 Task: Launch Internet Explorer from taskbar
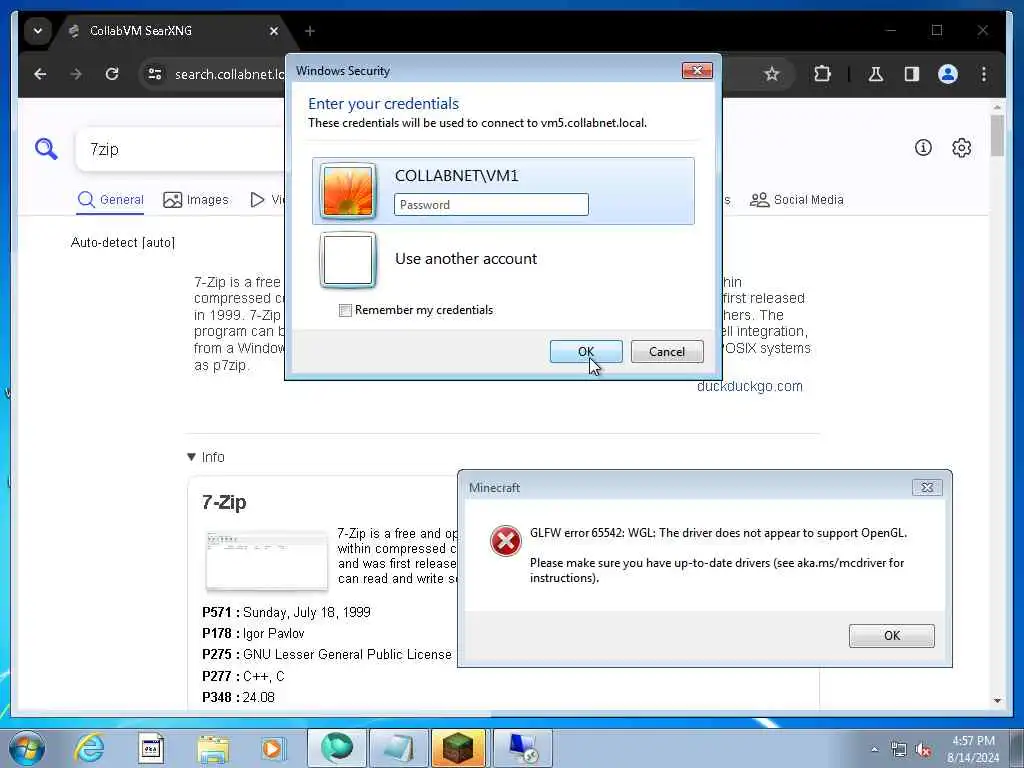89,748
